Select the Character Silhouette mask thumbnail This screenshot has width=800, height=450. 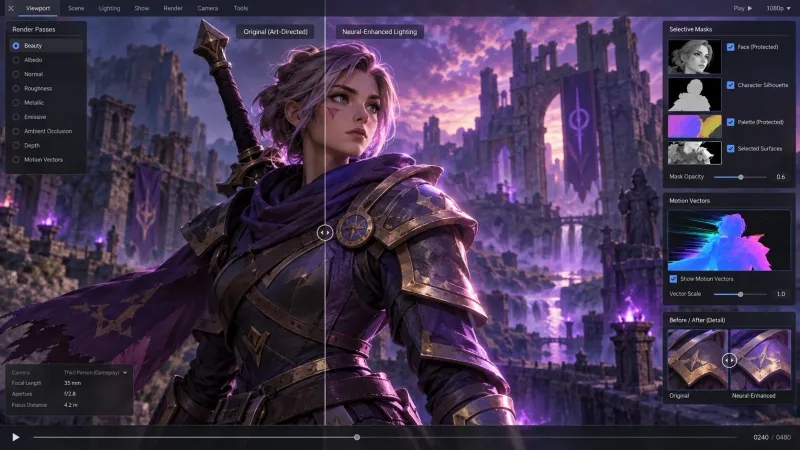point(694,94)
